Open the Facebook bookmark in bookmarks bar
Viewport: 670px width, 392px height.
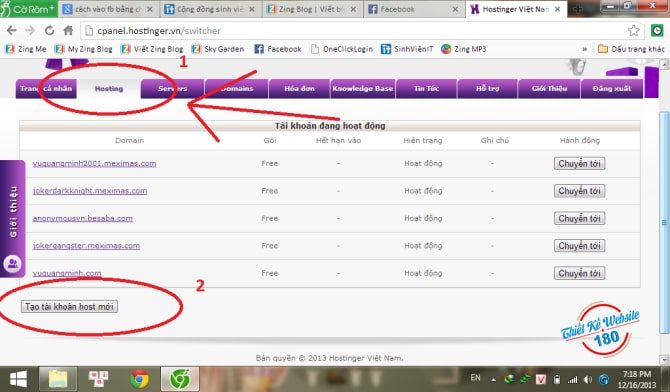tap(278, 49)
